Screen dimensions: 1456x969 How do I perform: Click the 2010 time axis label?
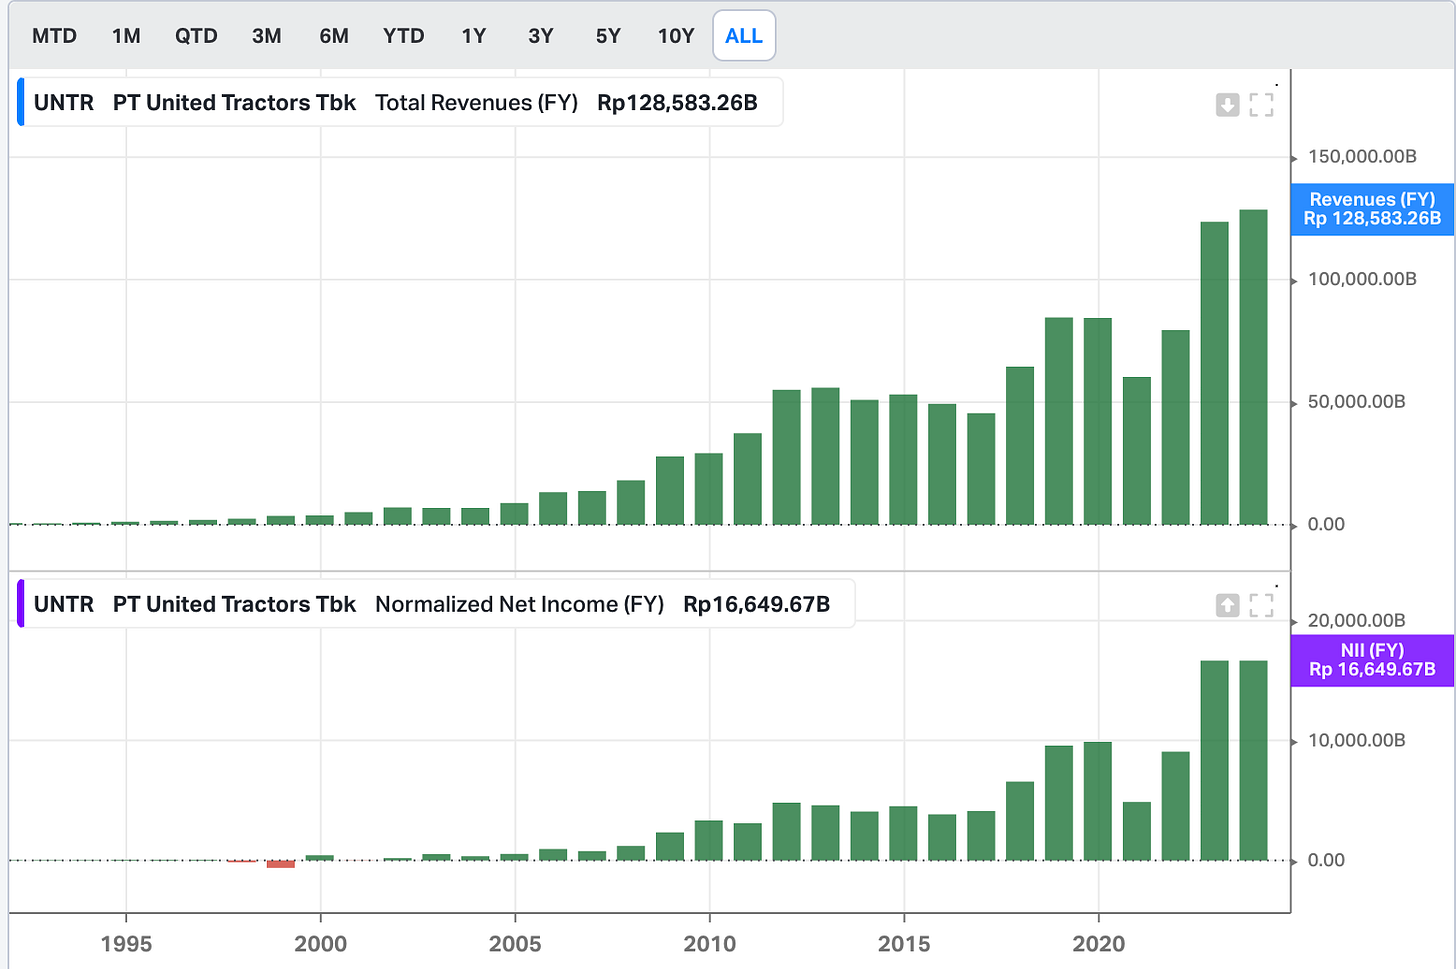pos(710,944)
